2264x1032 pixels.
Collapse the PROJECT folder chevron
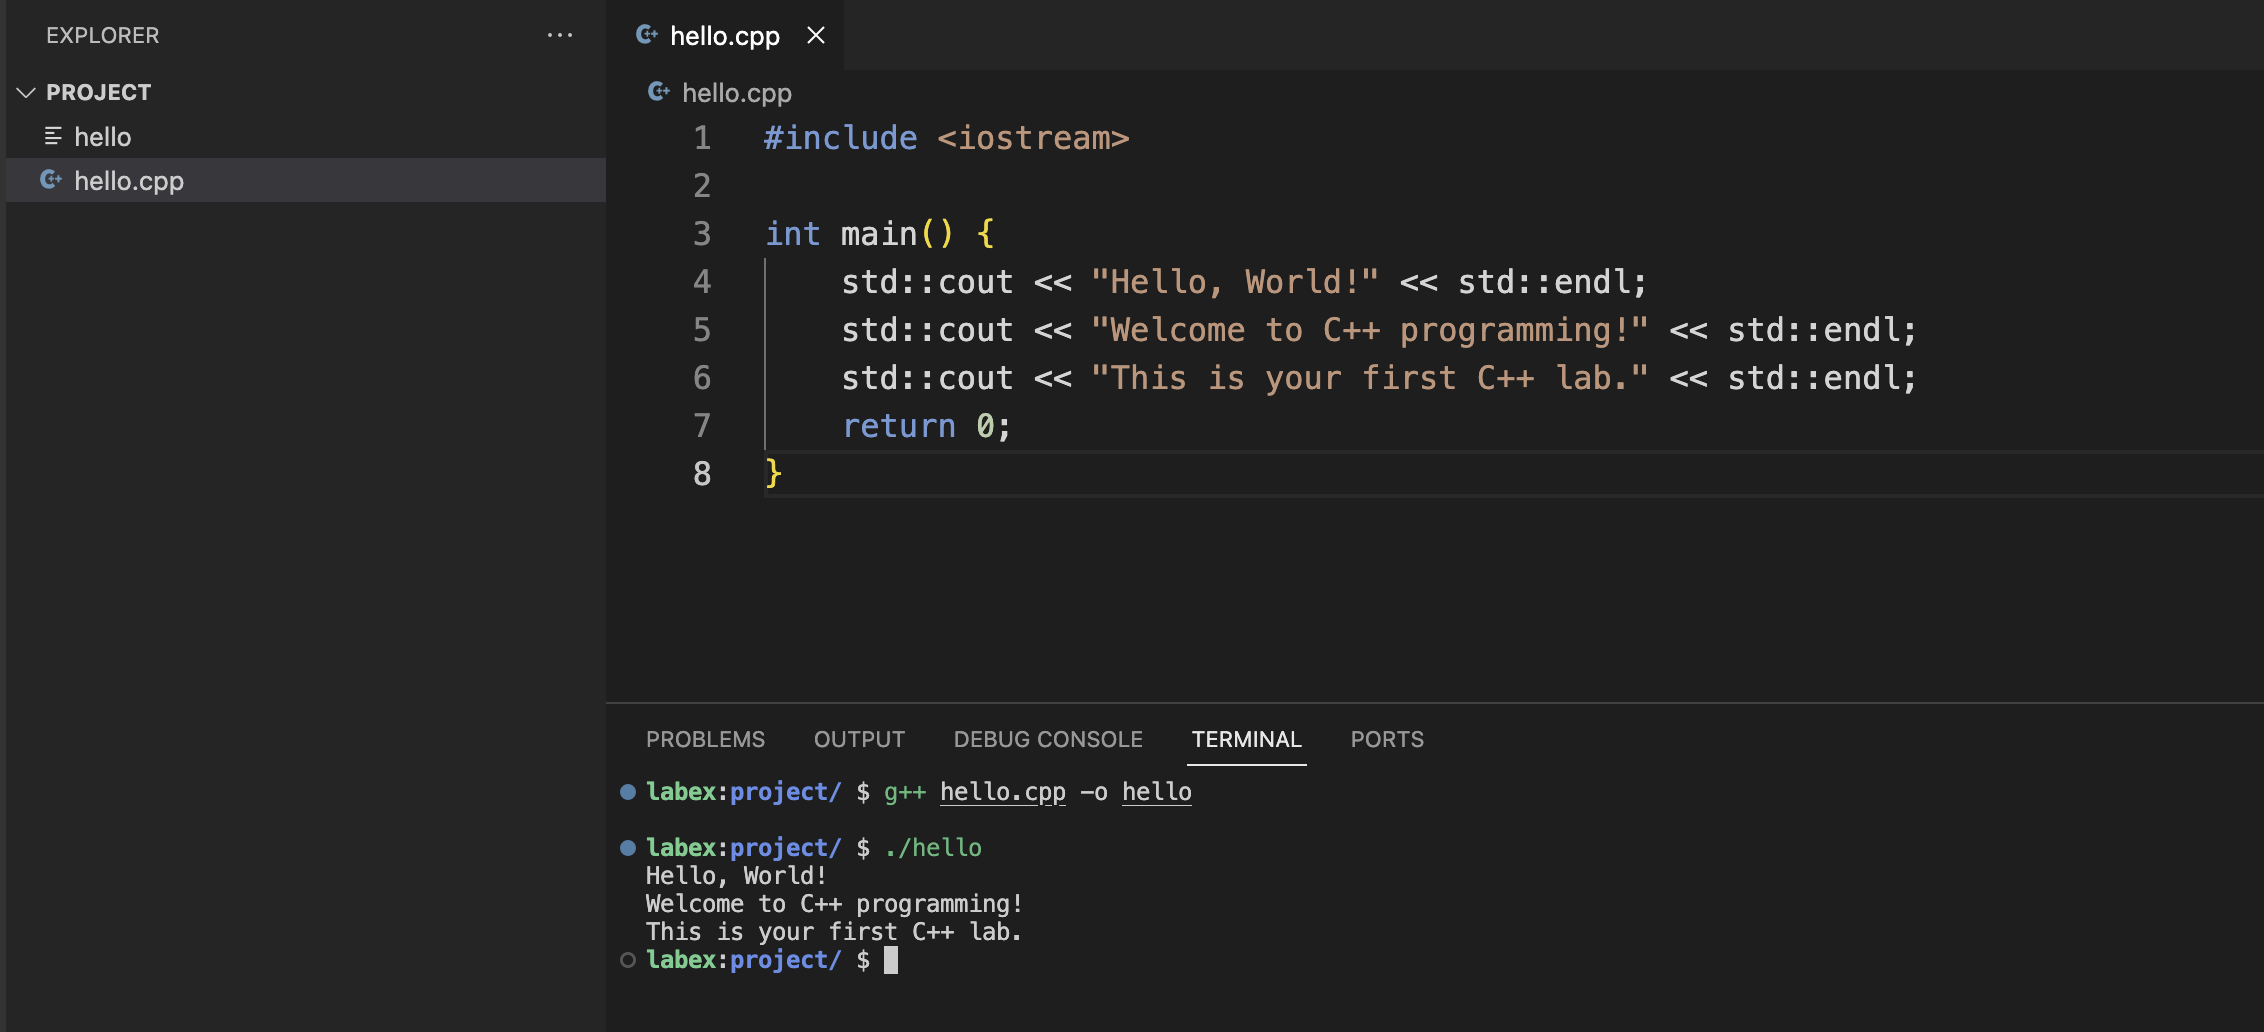(26, 92)
